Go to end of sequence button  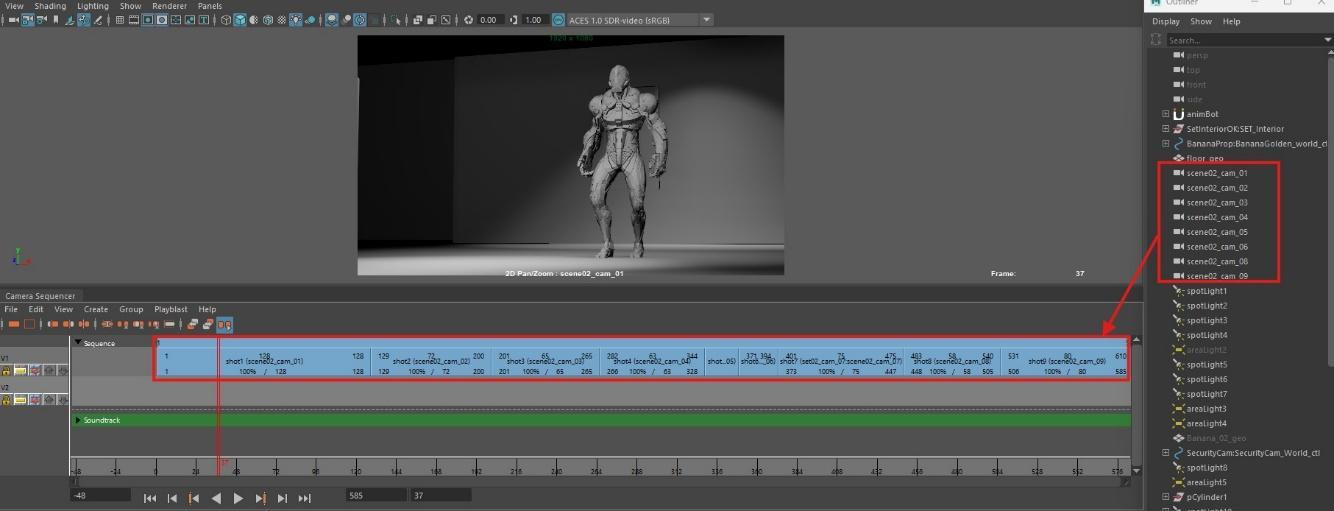coord(304,498)
